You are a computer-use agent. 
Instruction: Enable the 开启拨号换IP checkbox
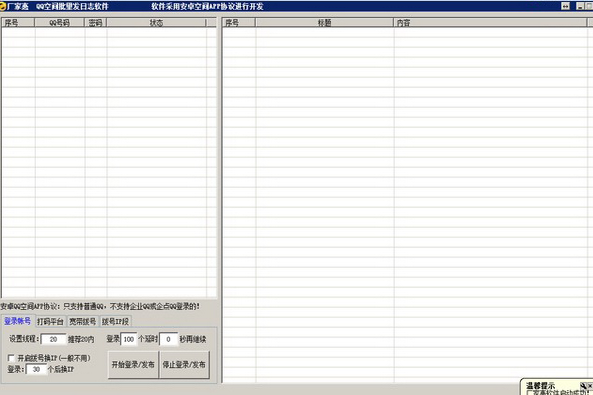coord(11,358)
